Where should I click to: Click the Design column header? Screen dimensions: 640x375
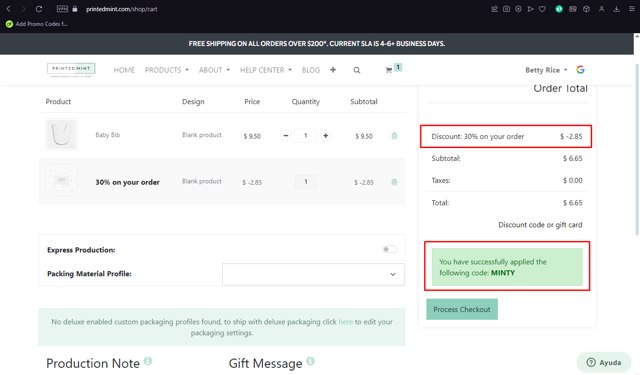[193, 102]
